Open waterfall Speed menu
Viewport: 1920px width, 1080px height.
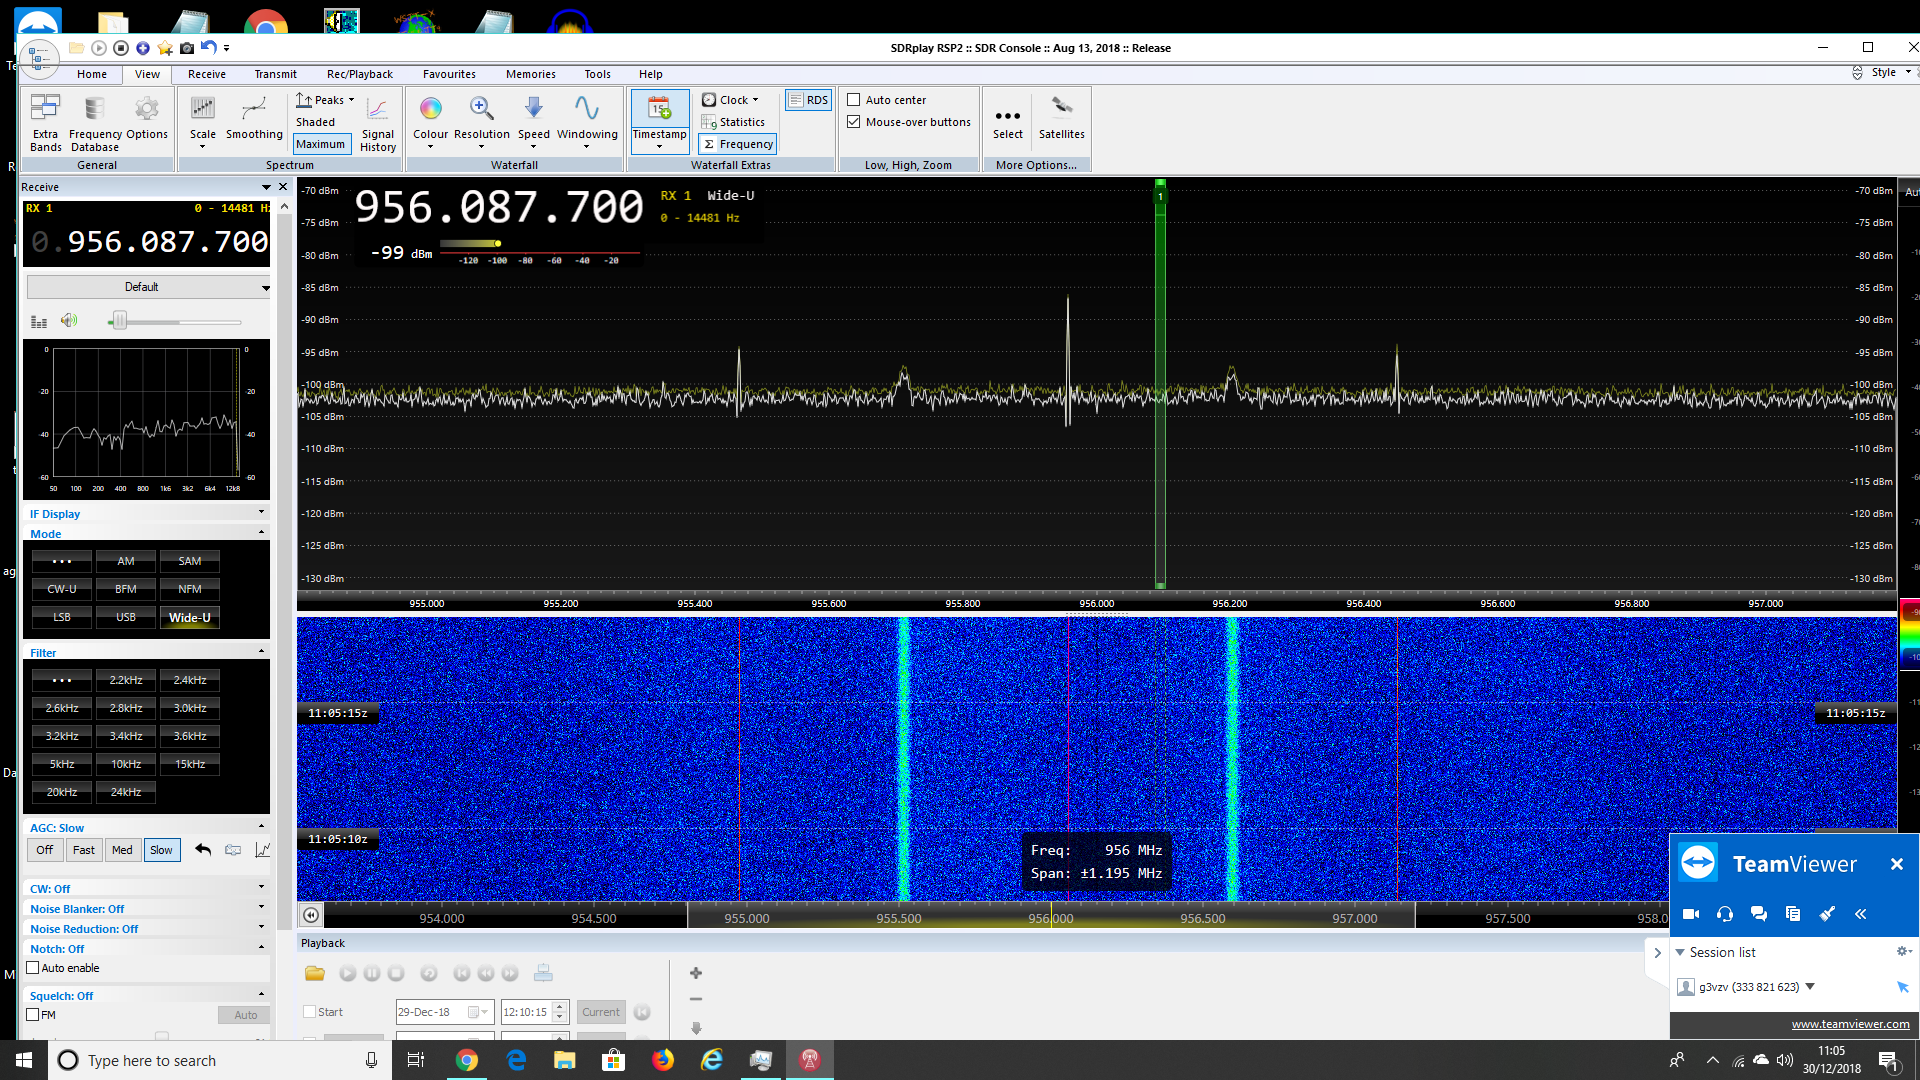(534, 122)
